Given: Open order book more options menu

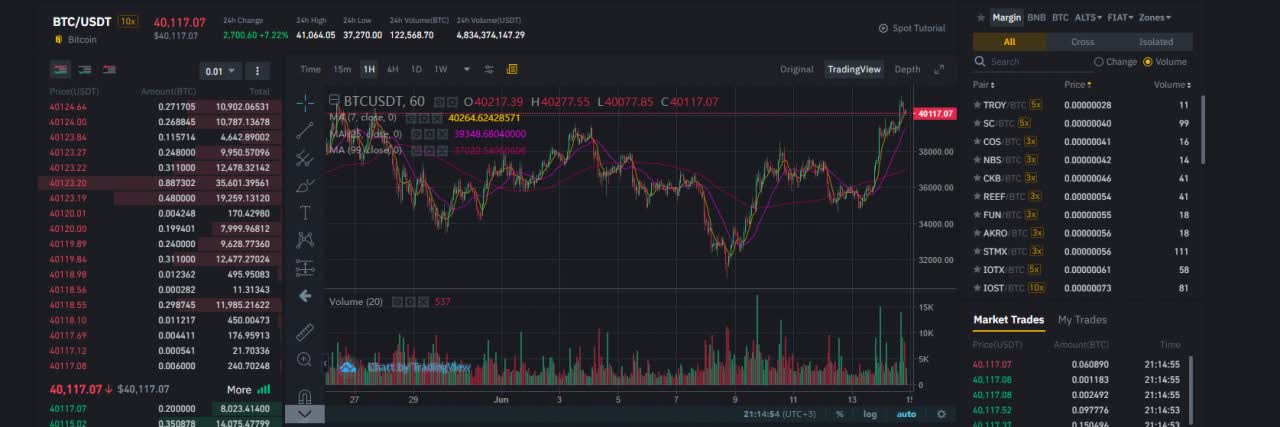Looking at the screenshot, I should tap(258, 71).
